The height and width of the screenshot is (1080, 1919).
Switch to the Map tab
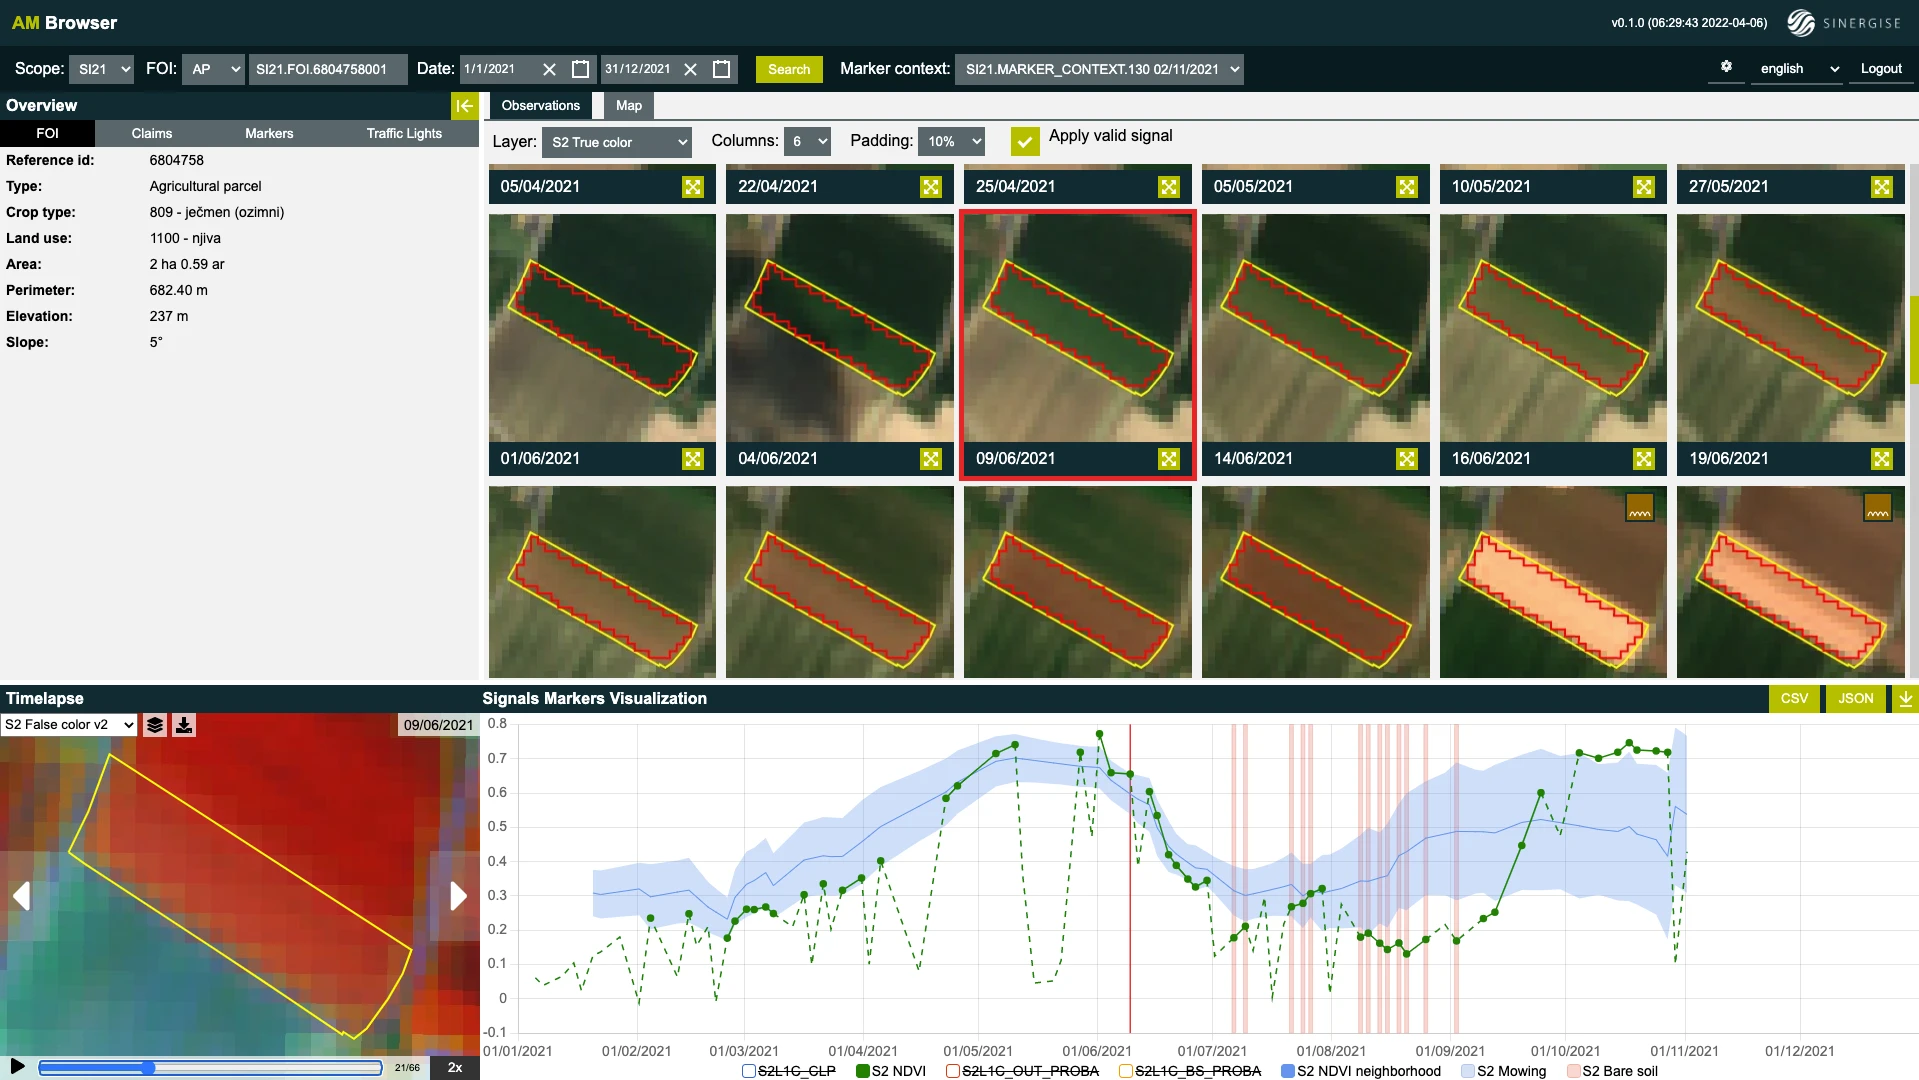click(628, 105)
